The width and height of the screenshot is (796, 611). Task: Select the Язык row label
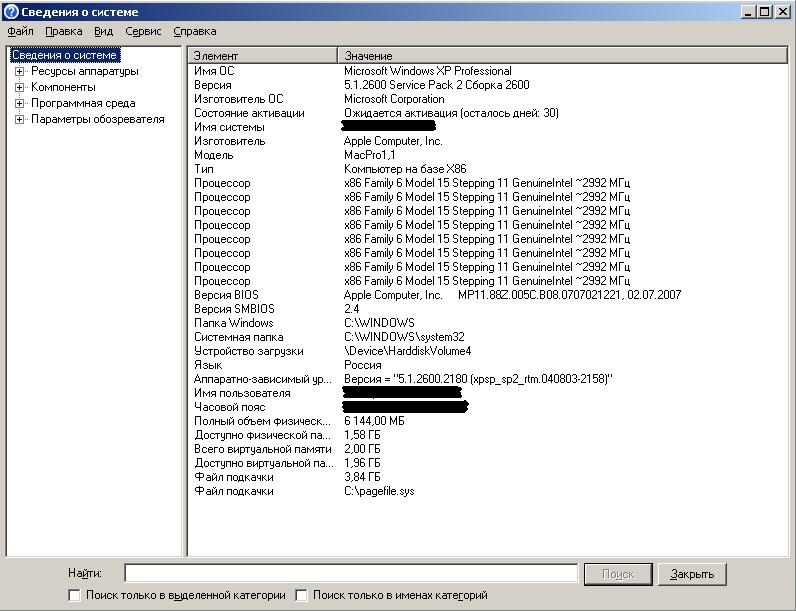(x=208, y=365)
